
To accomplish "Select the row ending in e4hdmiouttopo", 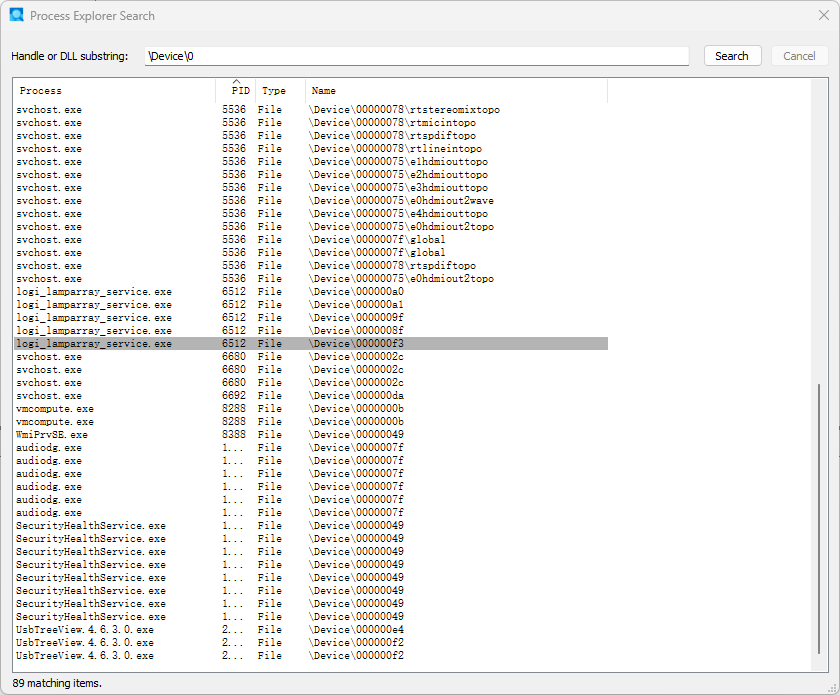I will [x=311, y=213].
